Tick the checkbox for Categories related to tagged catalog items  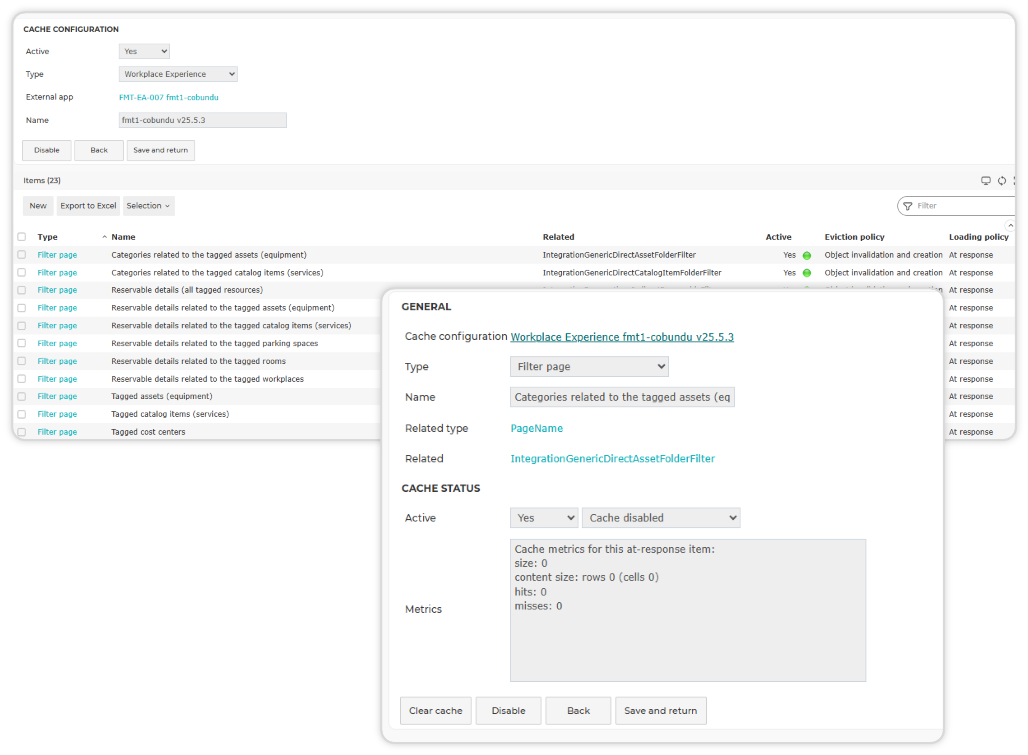pyautogui.click(x=22, y=273)
